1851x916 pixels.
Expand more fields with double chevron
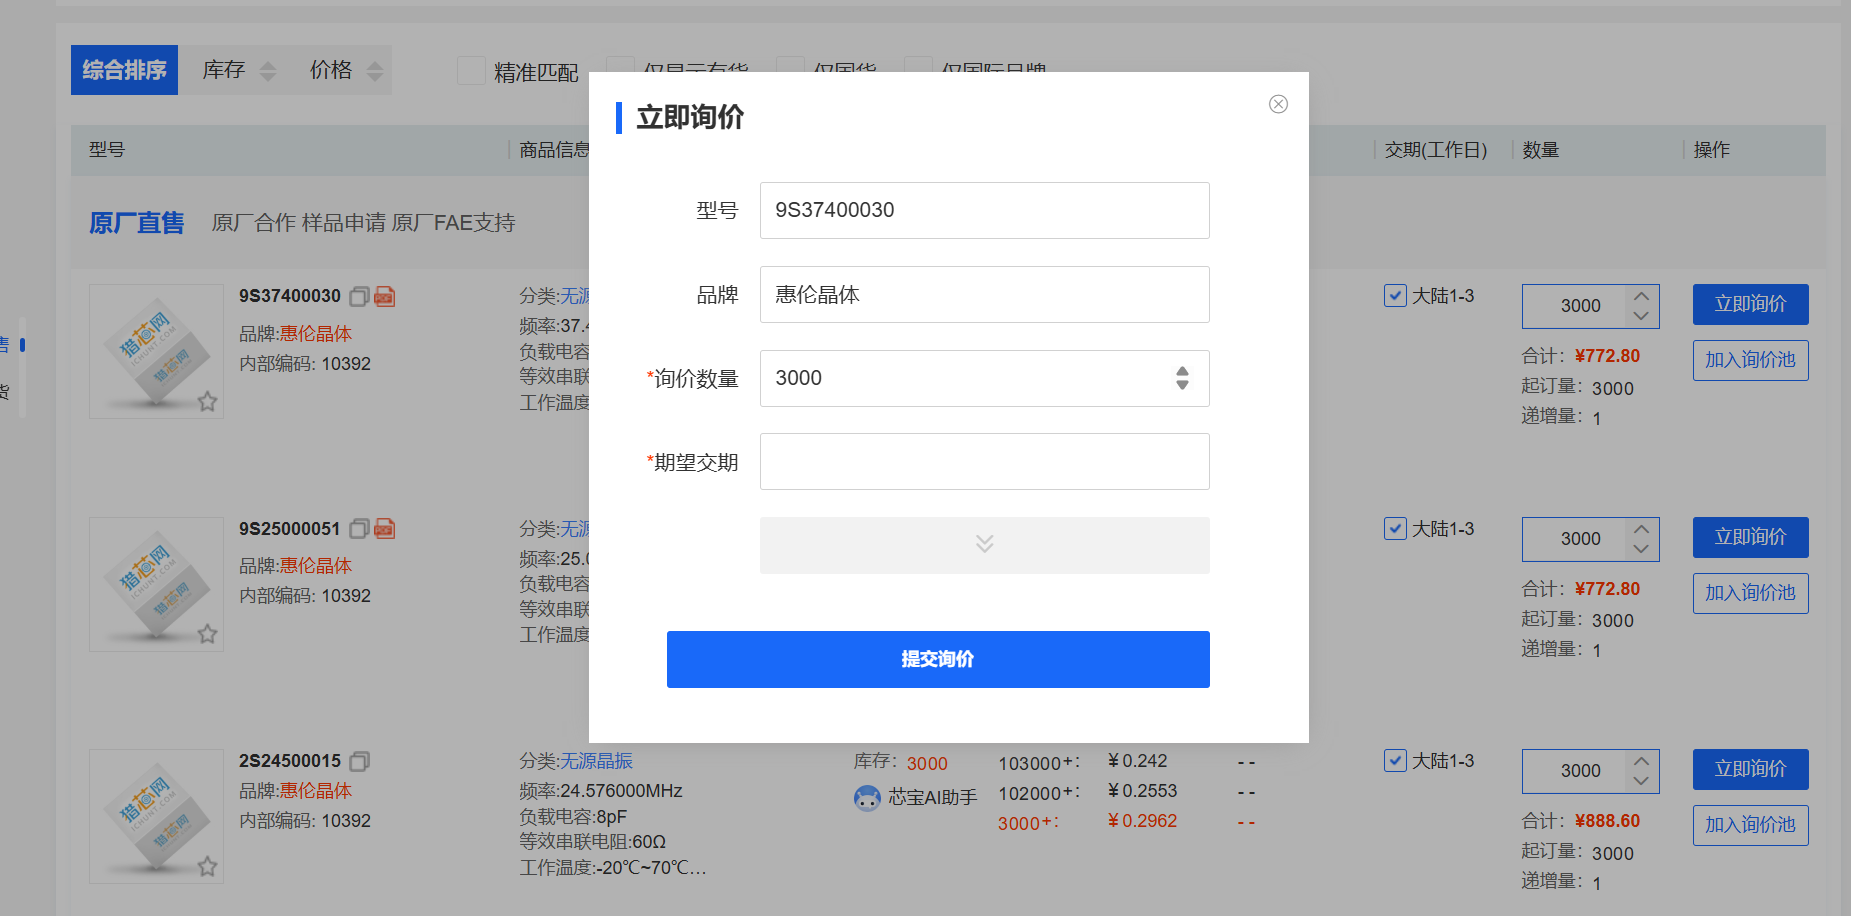984,545
